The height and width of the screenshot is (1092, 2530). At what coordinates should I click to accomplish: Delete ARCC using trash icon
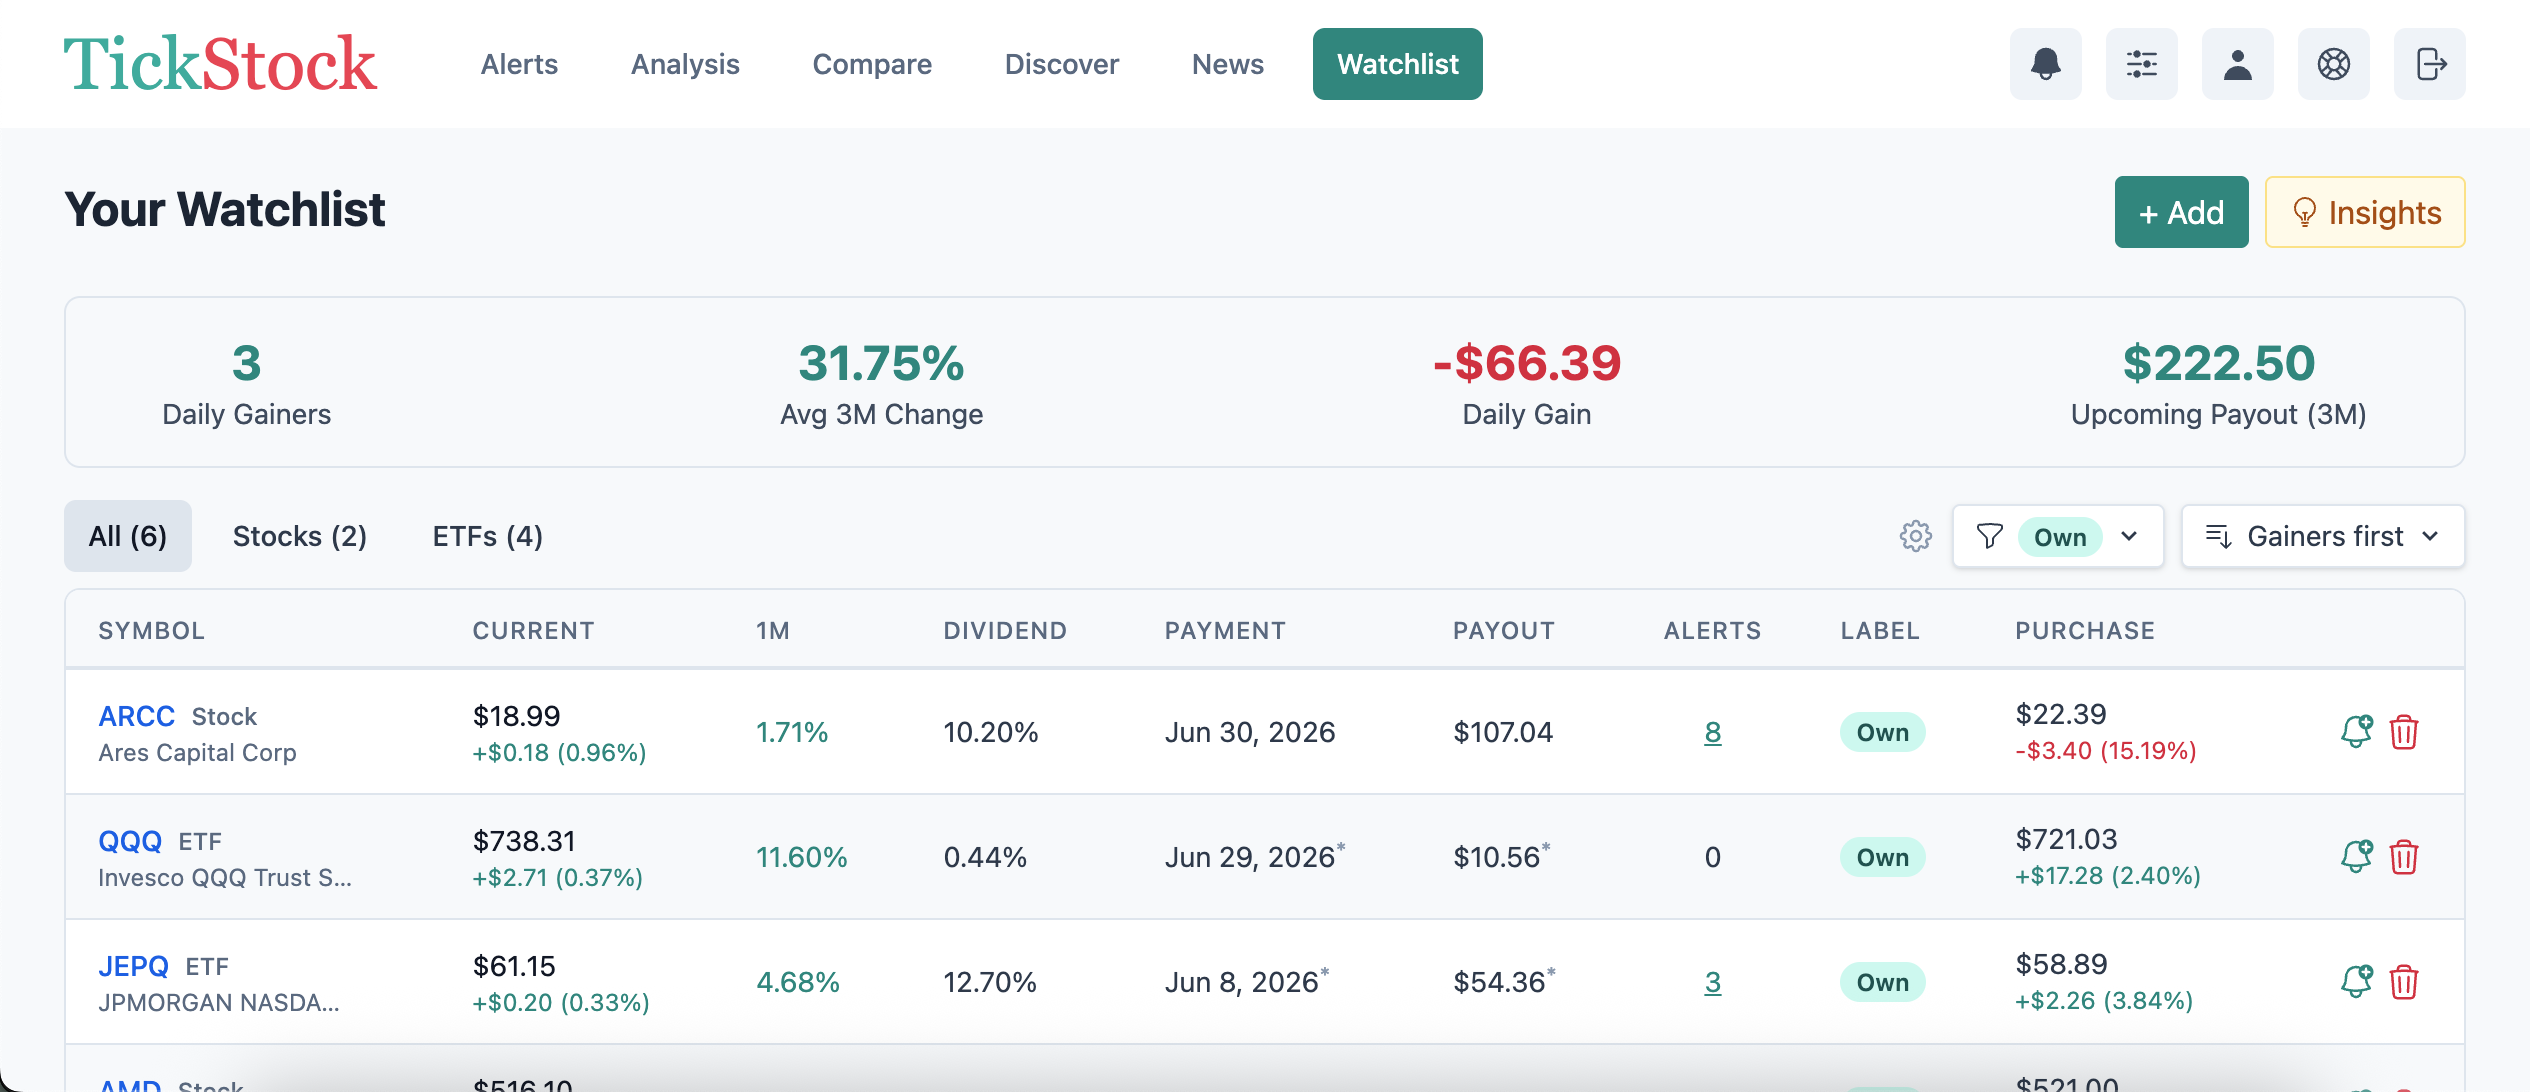tap(2404, 732)
